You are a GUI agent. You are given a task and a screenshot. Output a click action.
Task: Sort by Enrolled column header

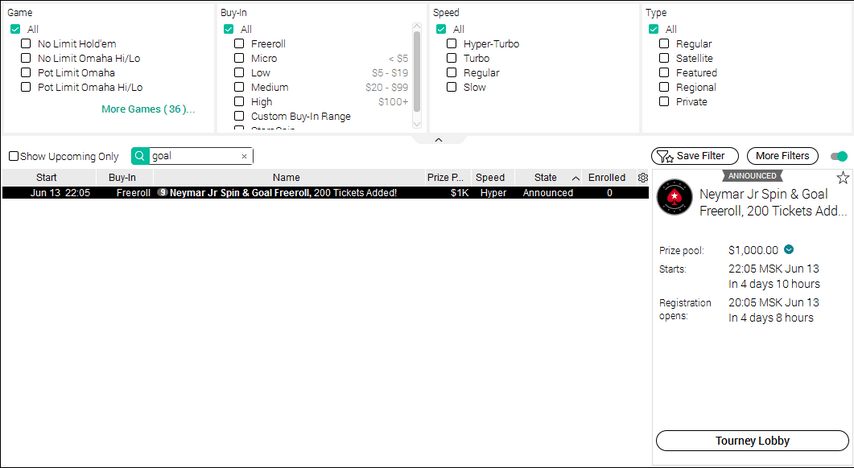point(607,178)
